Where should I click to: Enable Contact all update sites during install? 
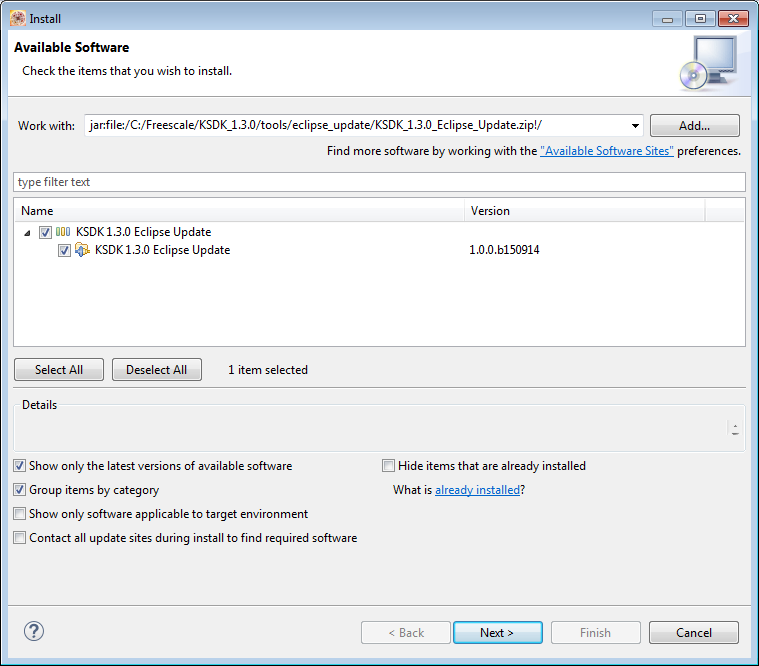19,538
